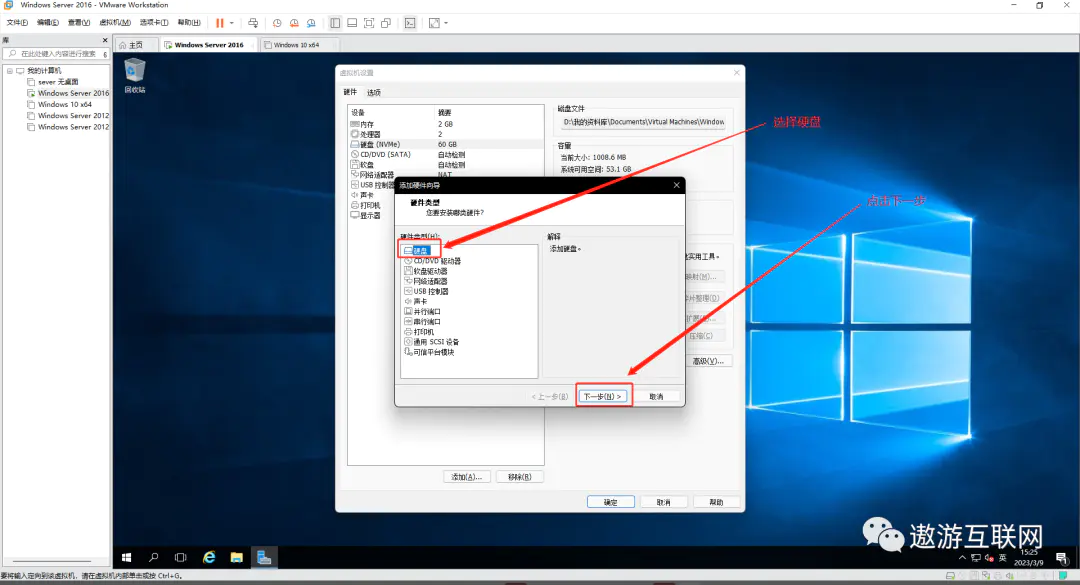Viewport: 1080px width, 585px height.
Task: Open File Explorer in the guest taskbar
Action: (x=237, y=557)
